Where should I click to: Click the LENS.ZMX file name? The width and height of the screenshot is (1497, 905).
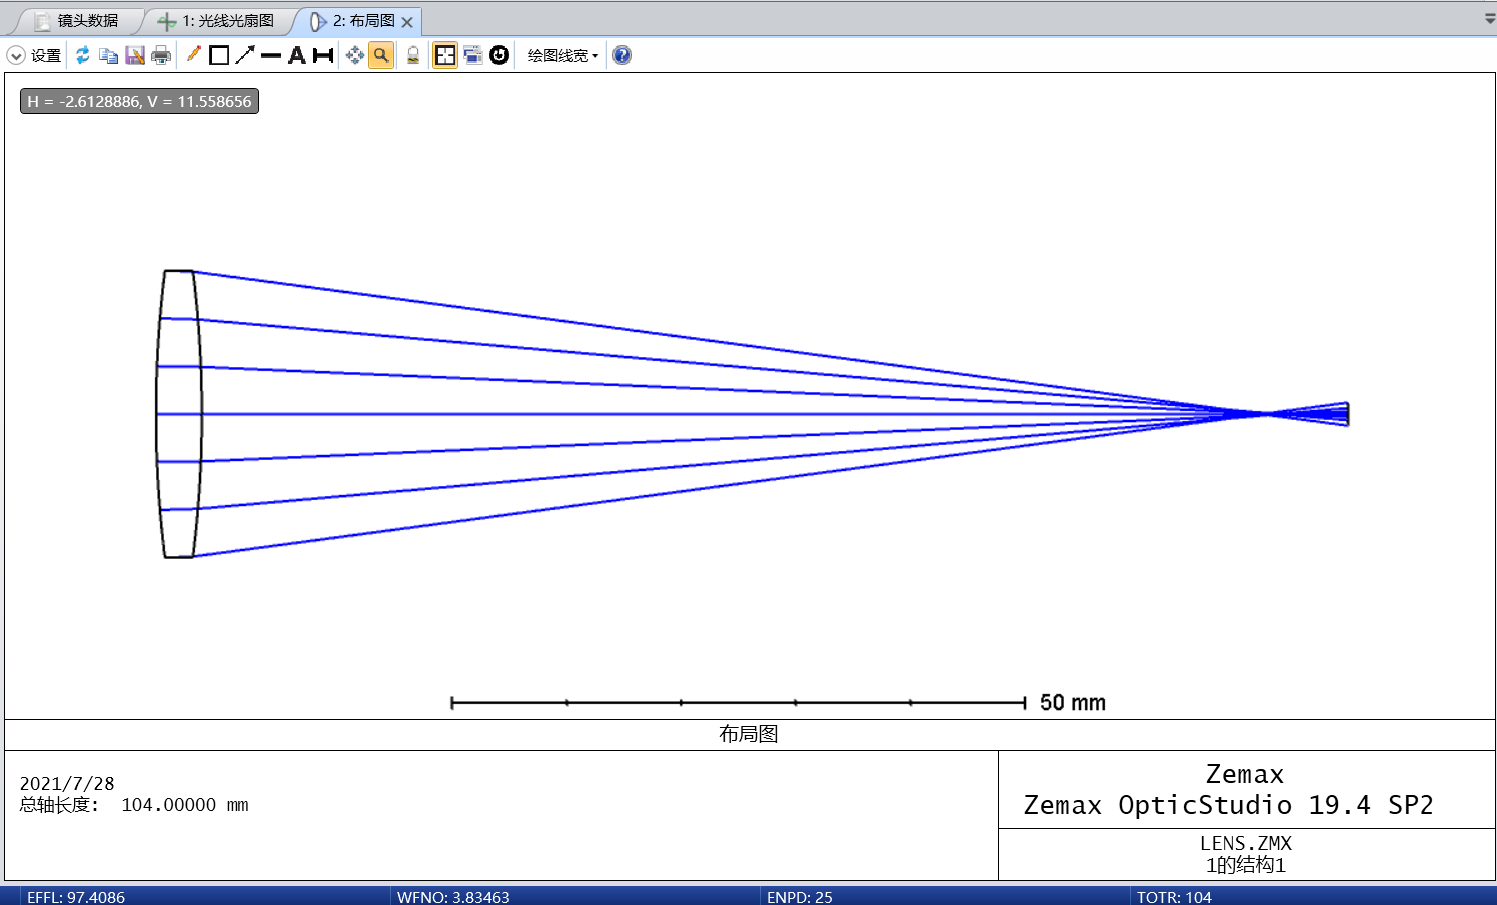[1246, 843]
